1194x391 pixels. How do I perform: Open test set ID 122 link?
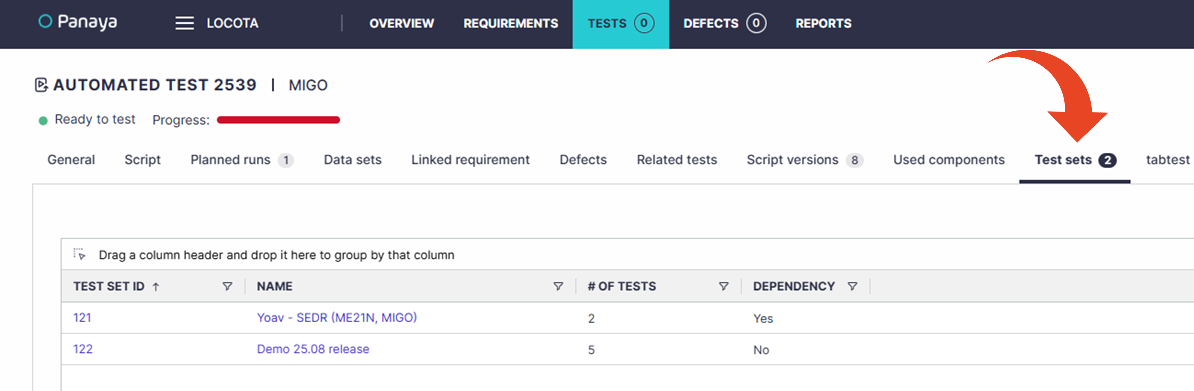tap(83, 349)
